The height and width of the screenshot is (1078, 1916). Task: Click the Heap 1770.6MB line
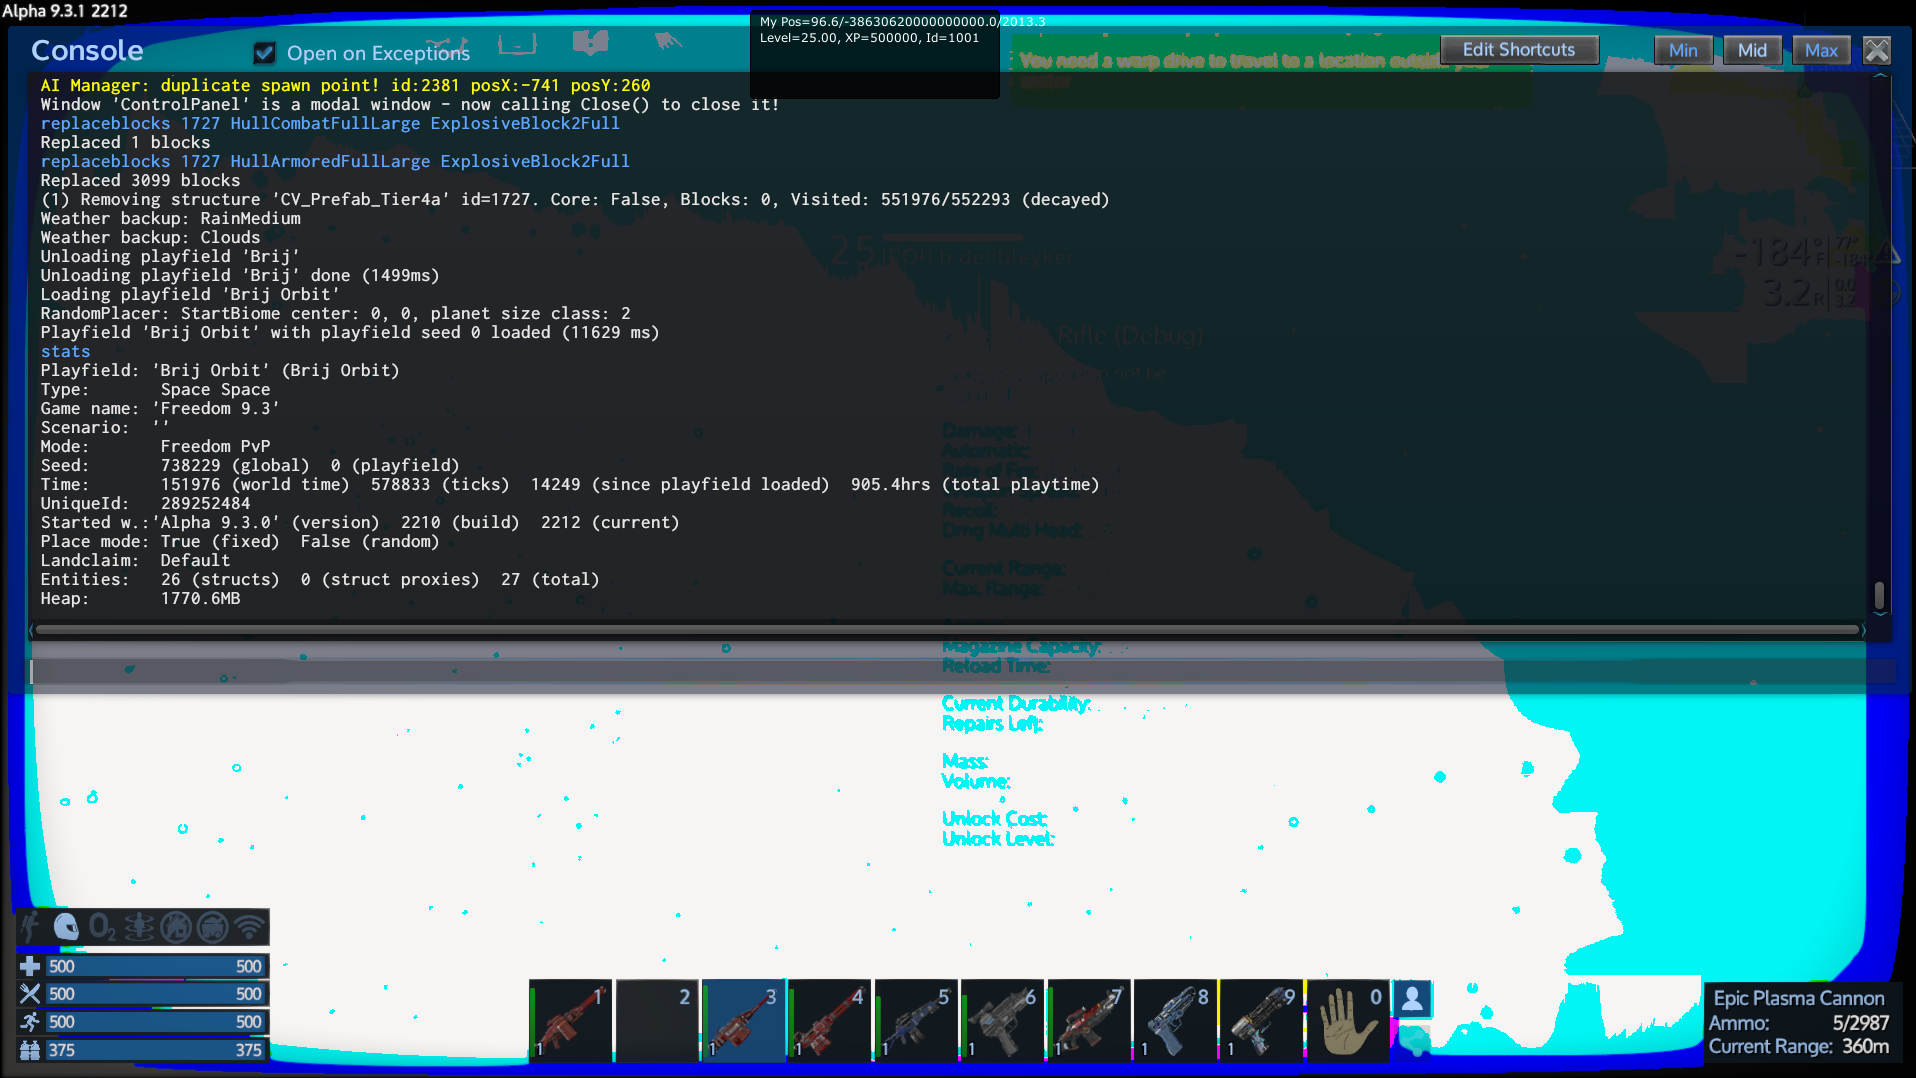(140, 599)
